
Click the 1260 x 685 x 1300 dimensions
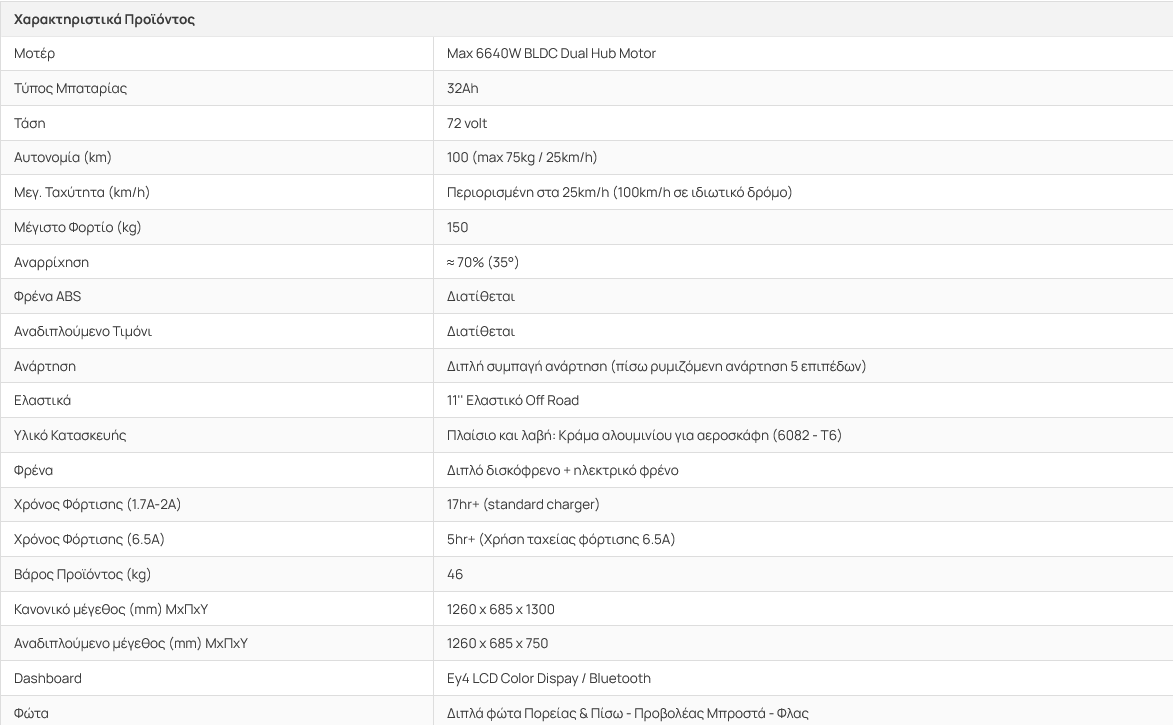[x=501, y=609]
